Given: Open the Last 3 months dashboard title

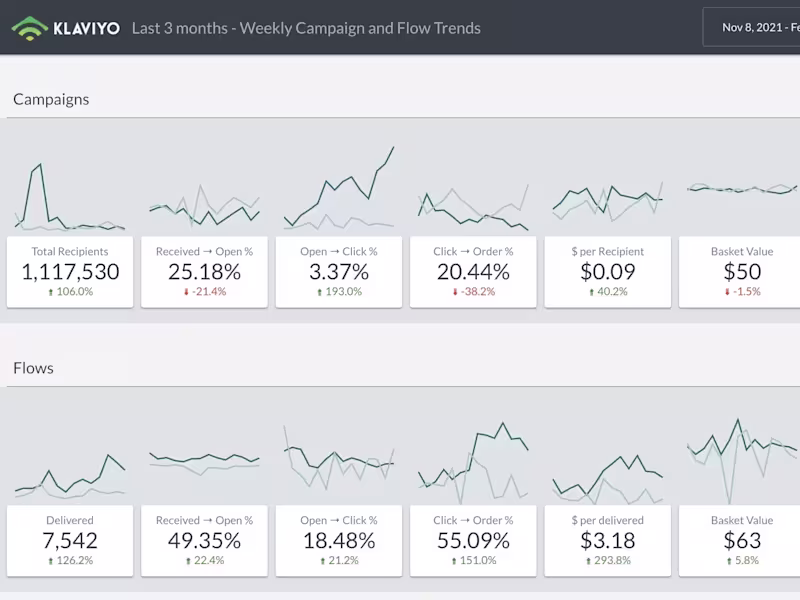Looking at the screenshot, I should (x=305, y=28).
